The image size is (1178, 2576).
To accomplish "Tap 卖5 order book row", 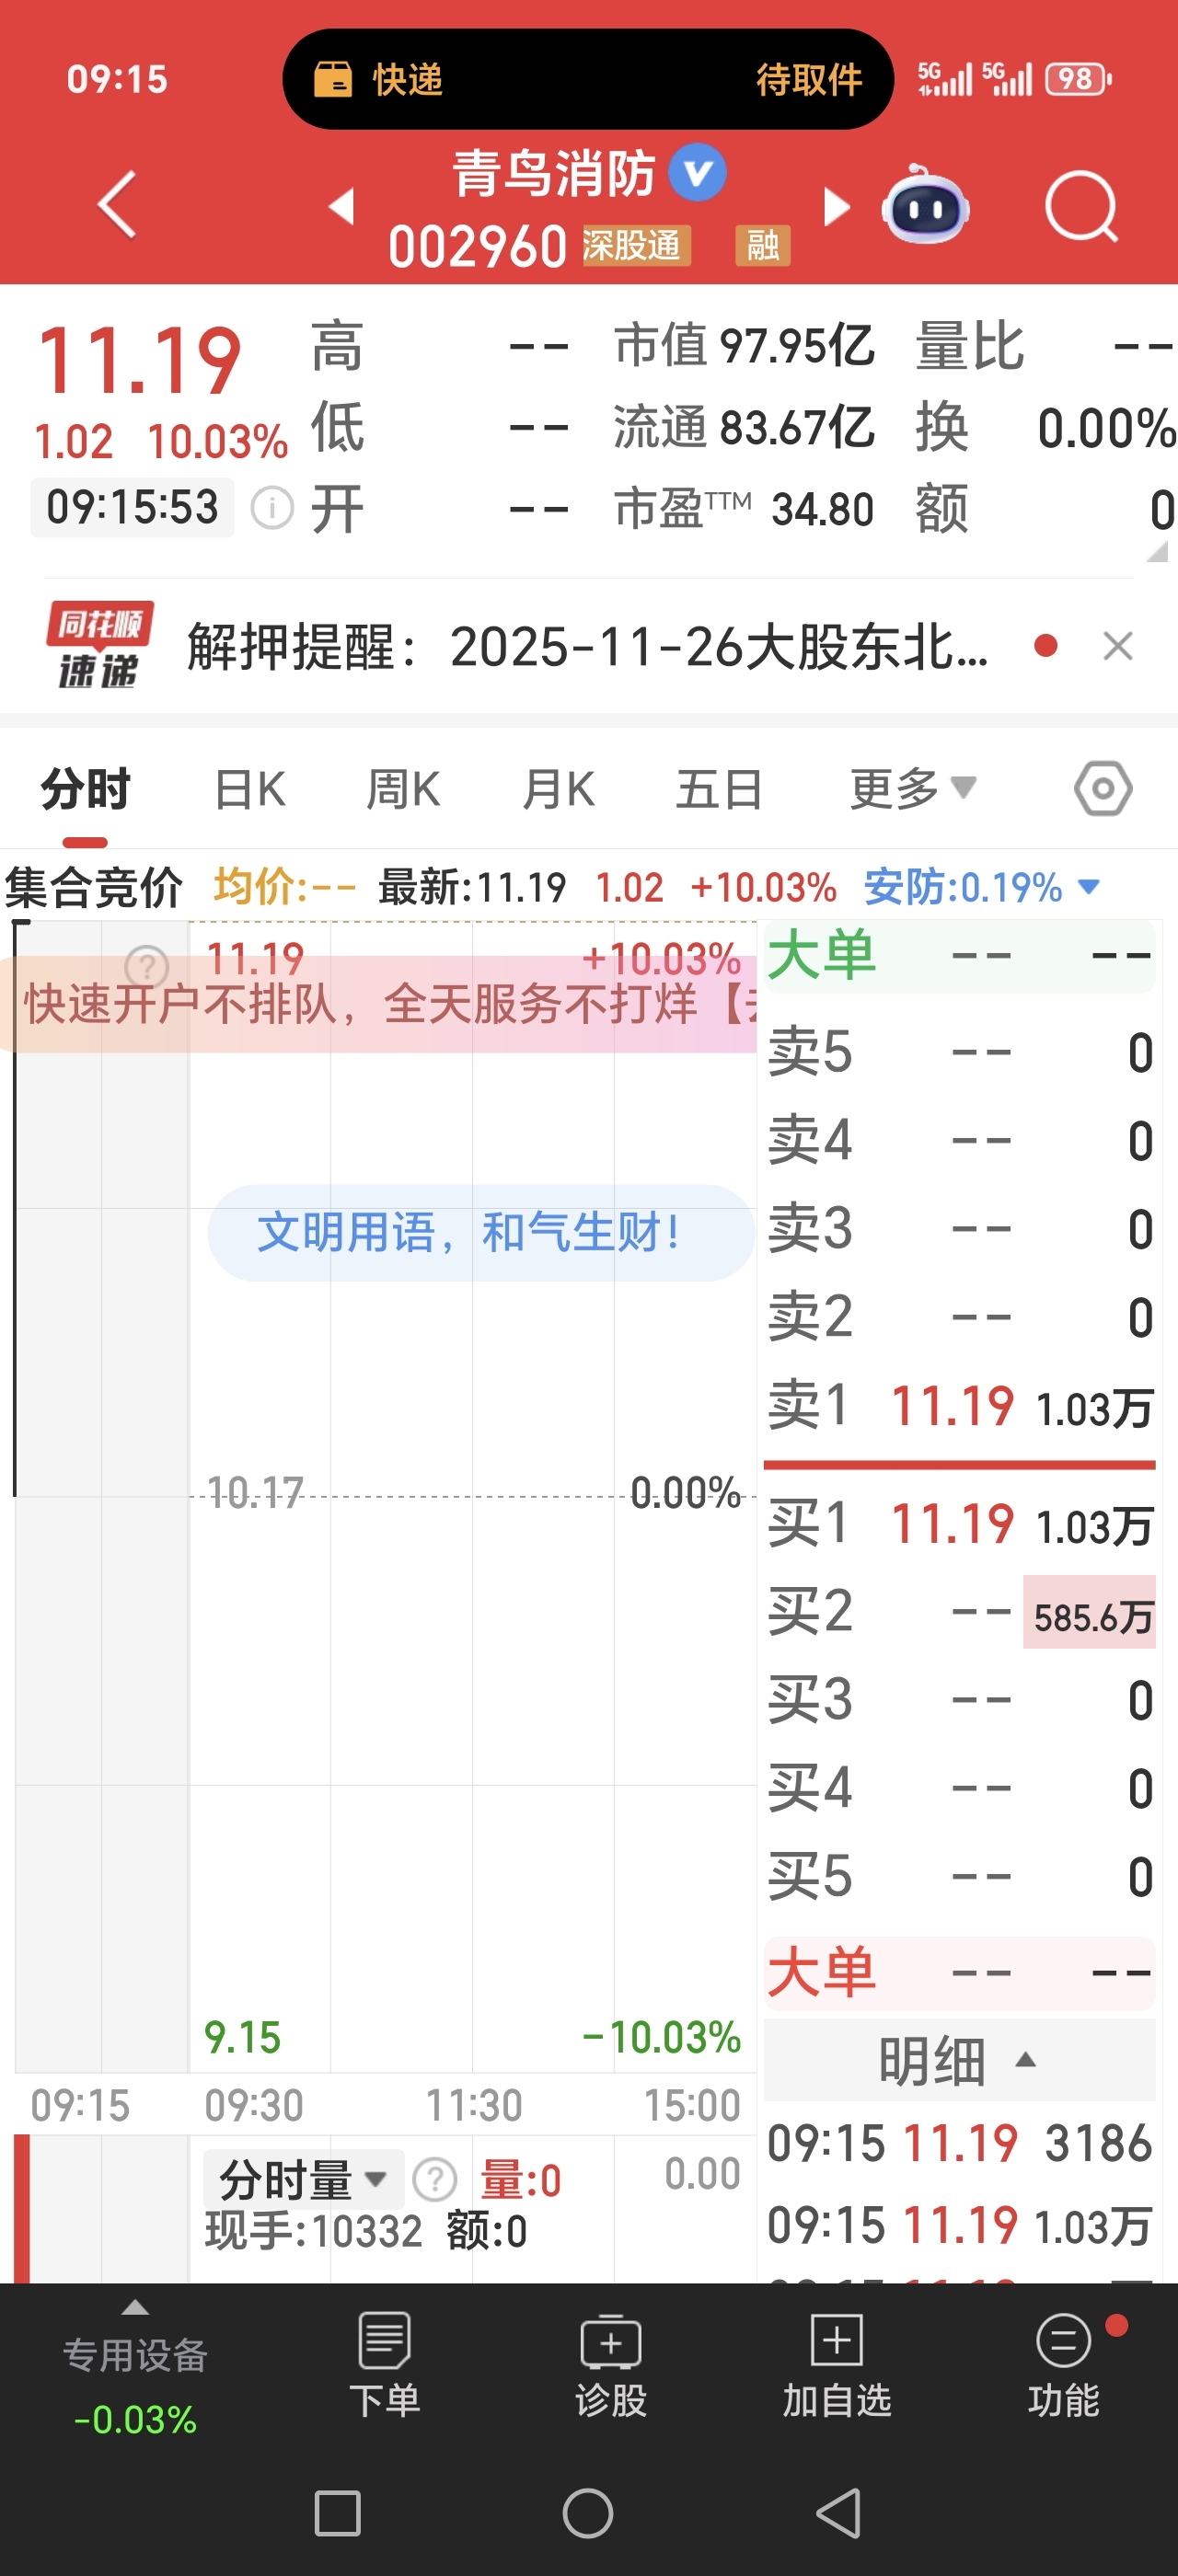I will coord(959,1052).
